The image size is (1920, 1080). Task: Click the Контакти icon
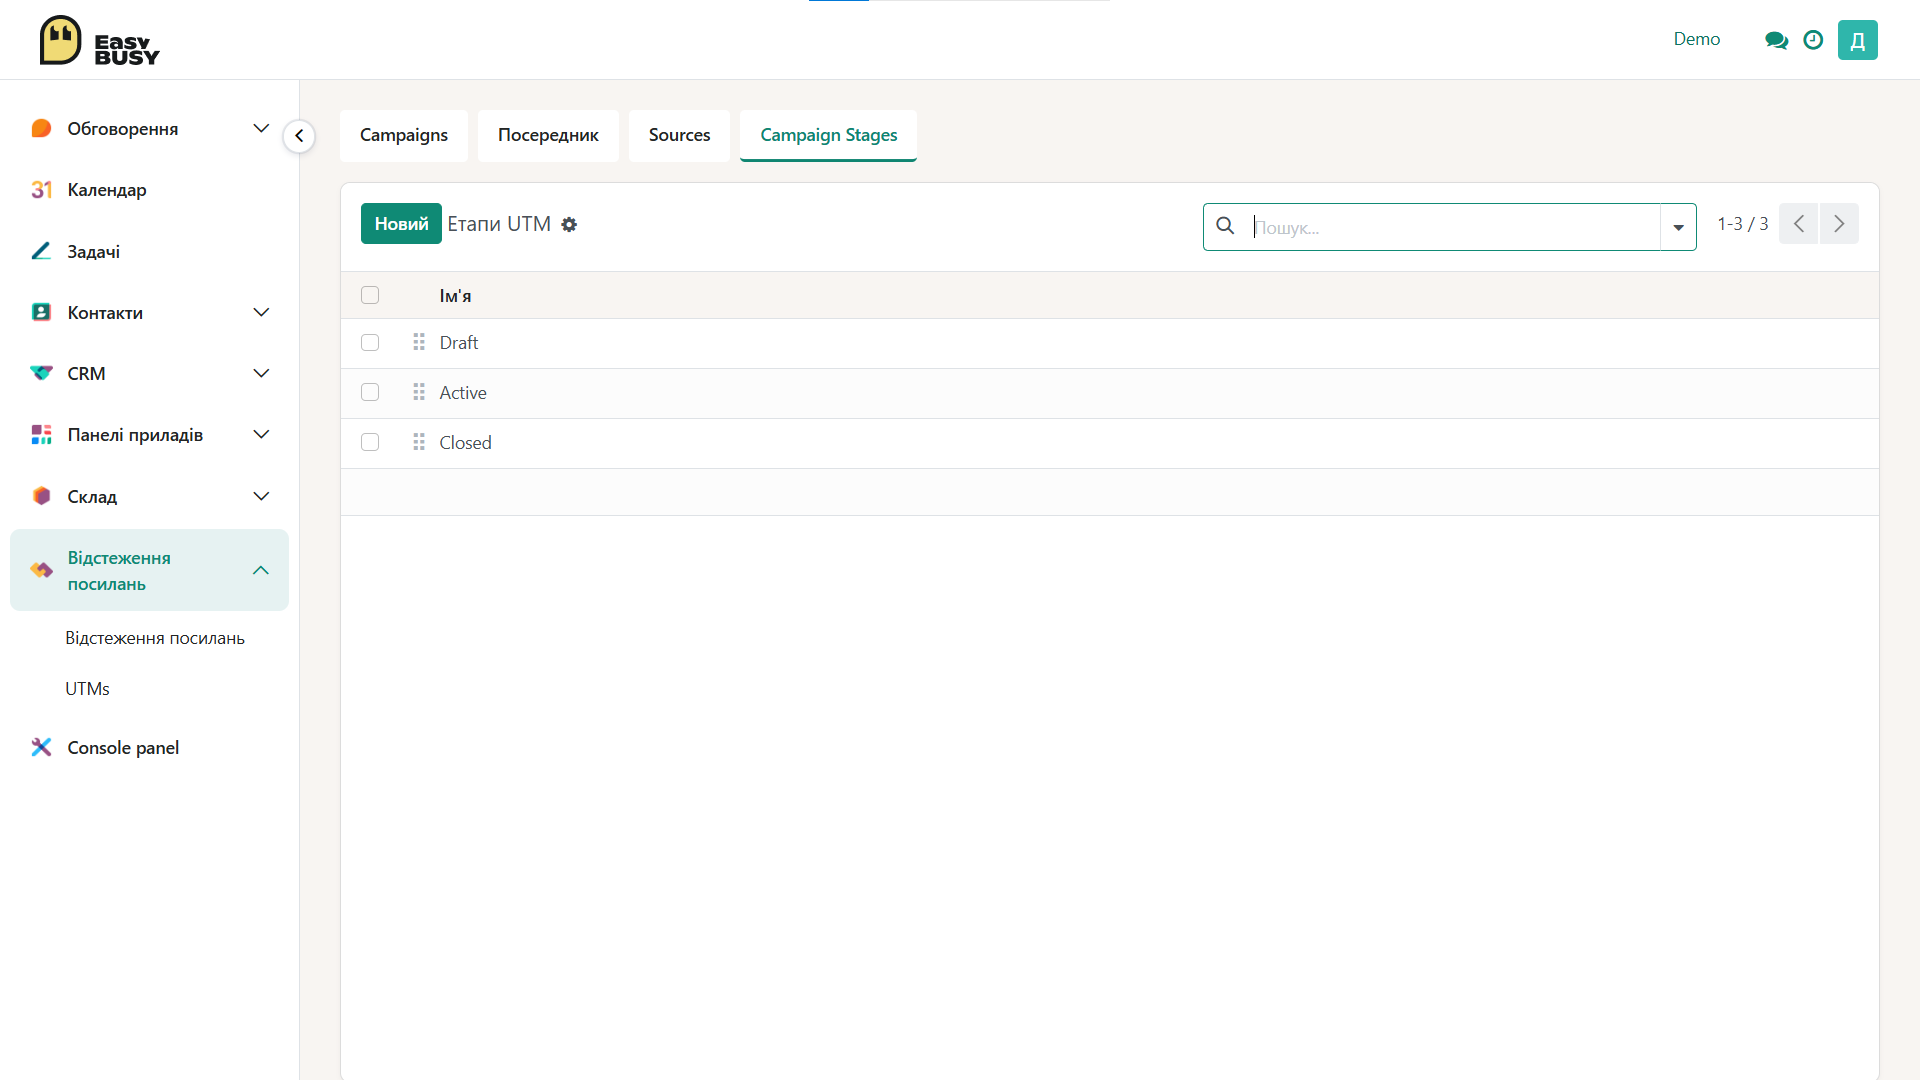click(41, 312)
